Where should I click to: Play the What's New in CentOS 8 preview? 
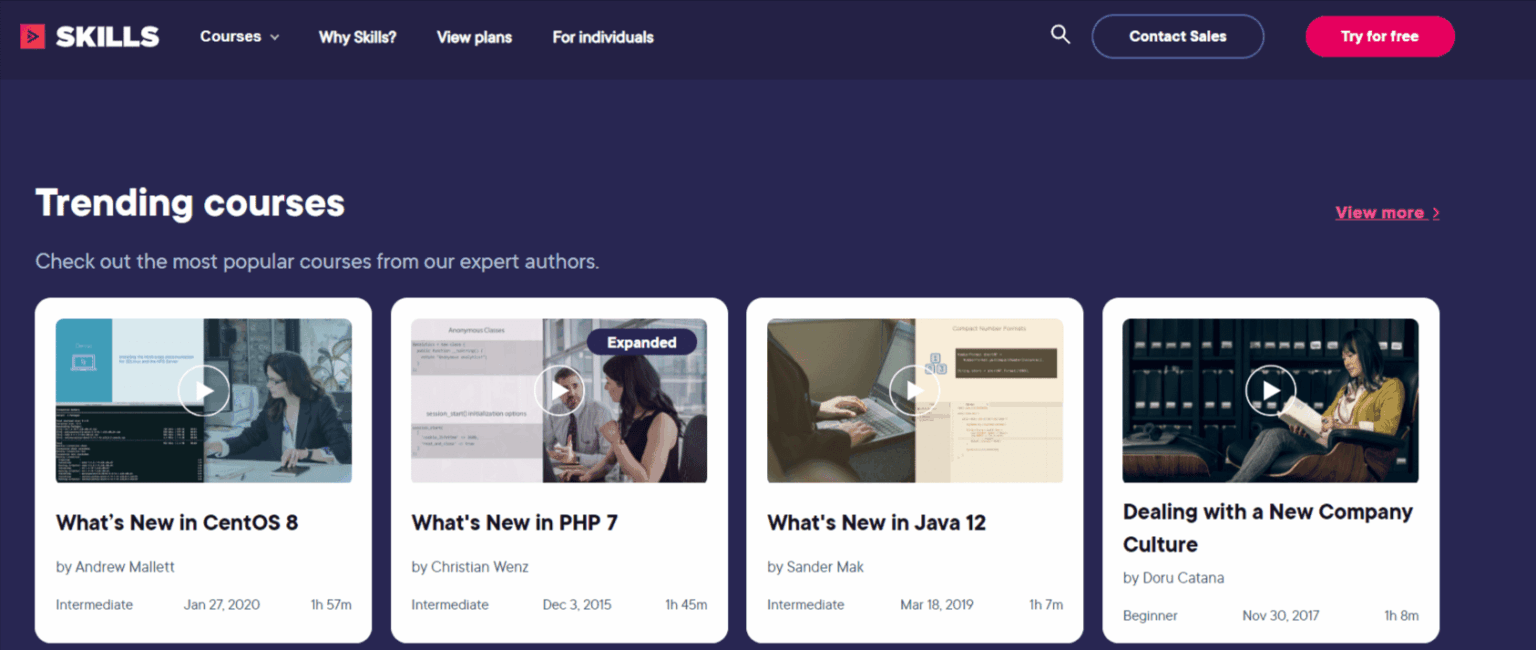tap(204, 390)
